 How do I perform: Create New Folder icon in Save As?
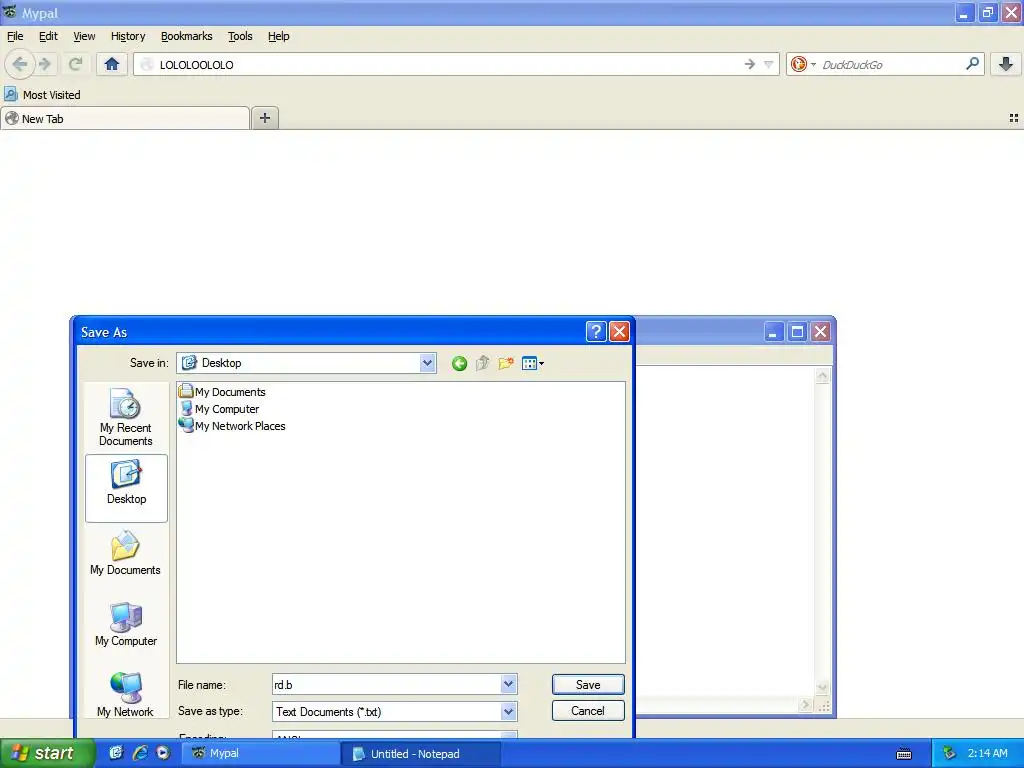coord(506,363)
